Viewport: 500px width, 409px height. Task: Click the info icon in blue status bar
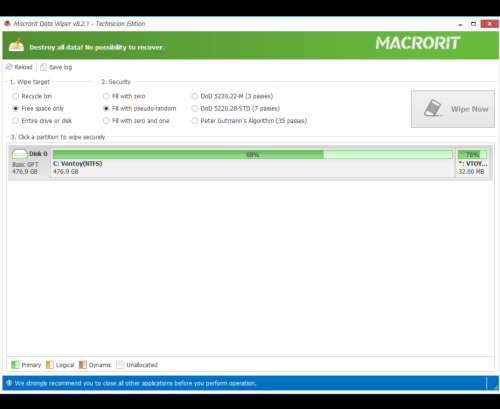point(9,383)
